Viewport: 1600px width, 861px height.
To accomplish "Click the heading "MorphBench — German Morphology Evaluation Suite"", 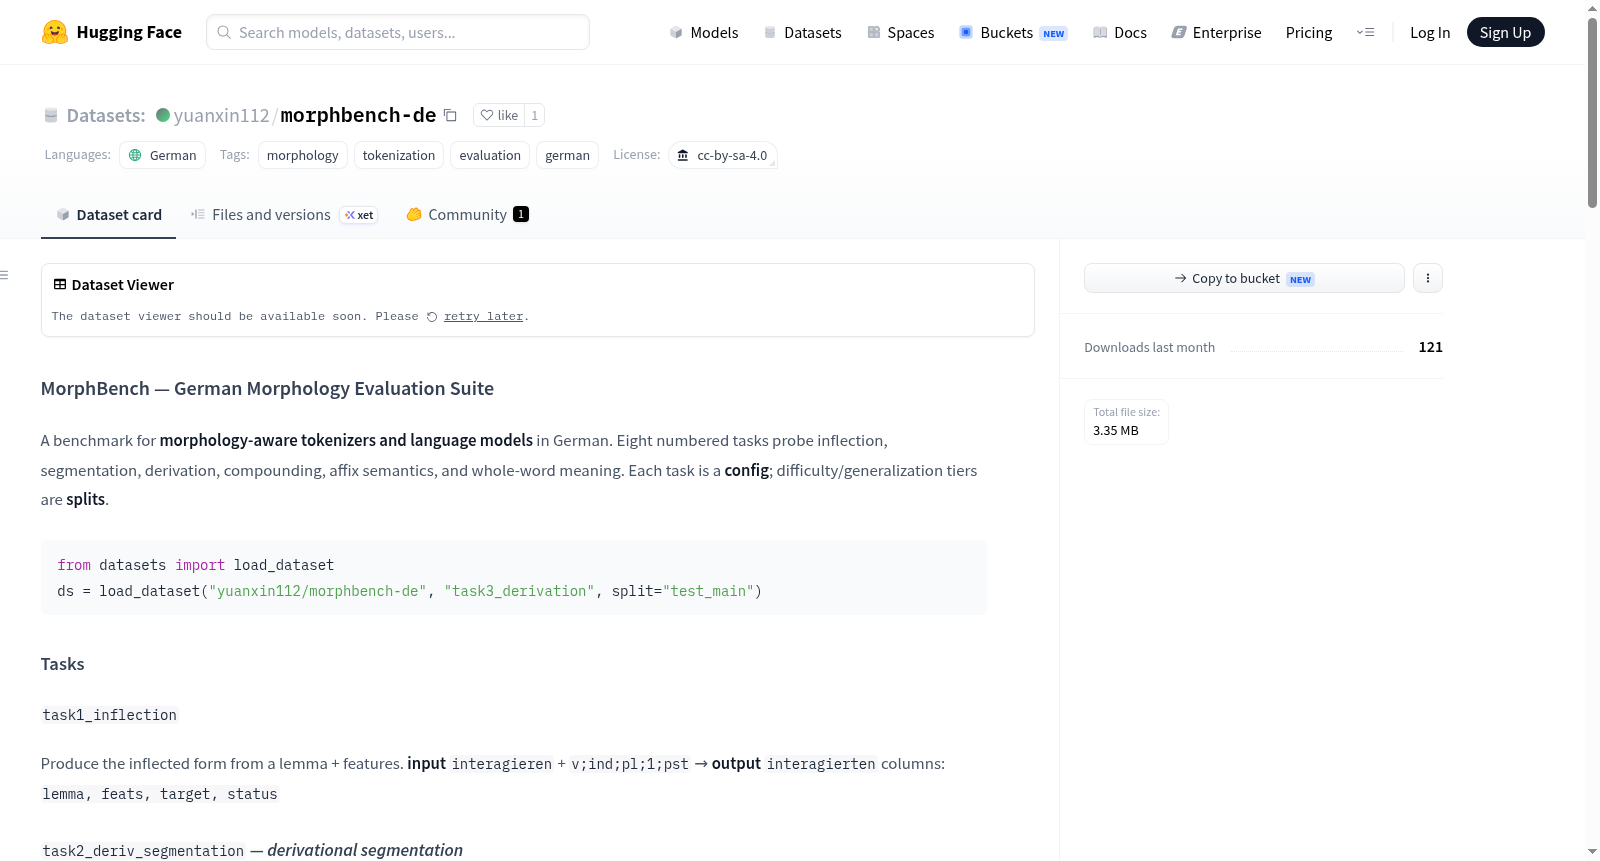I will (x=267, y=389).
